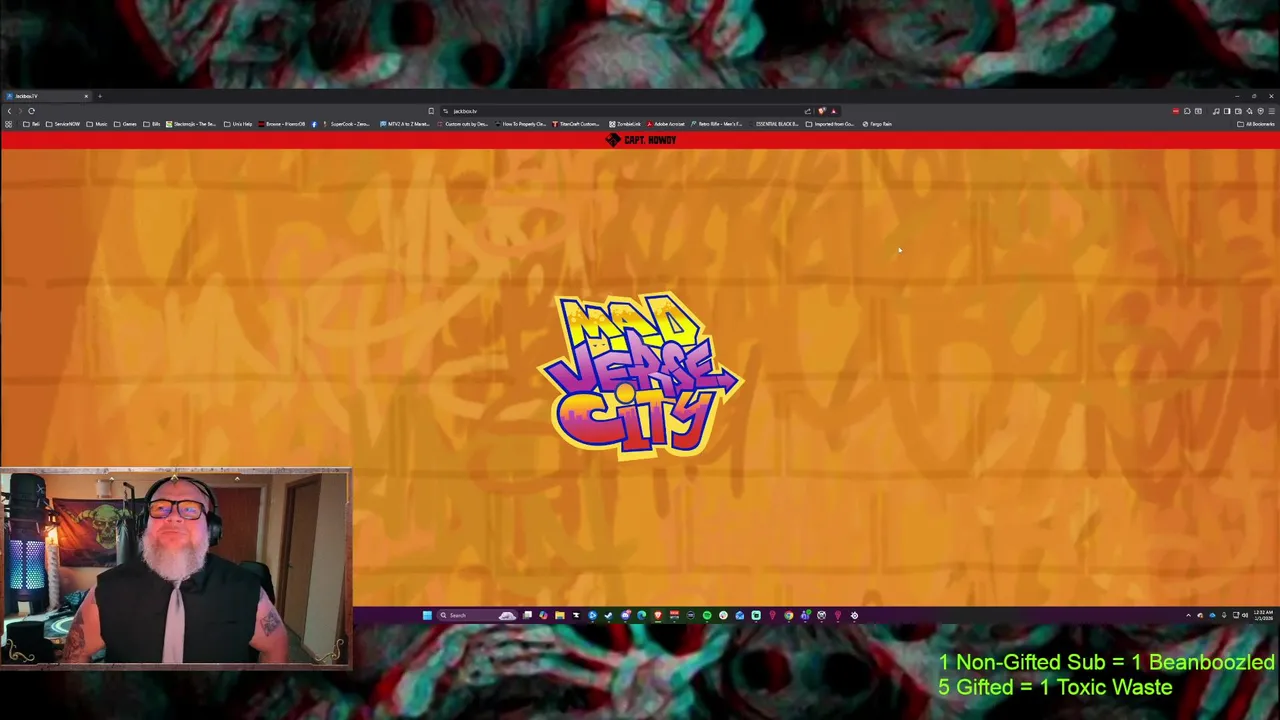Viewport: 1280px width, 720px height.
Task: Open the Facebook bookmark icon
Action: [314, 124]
